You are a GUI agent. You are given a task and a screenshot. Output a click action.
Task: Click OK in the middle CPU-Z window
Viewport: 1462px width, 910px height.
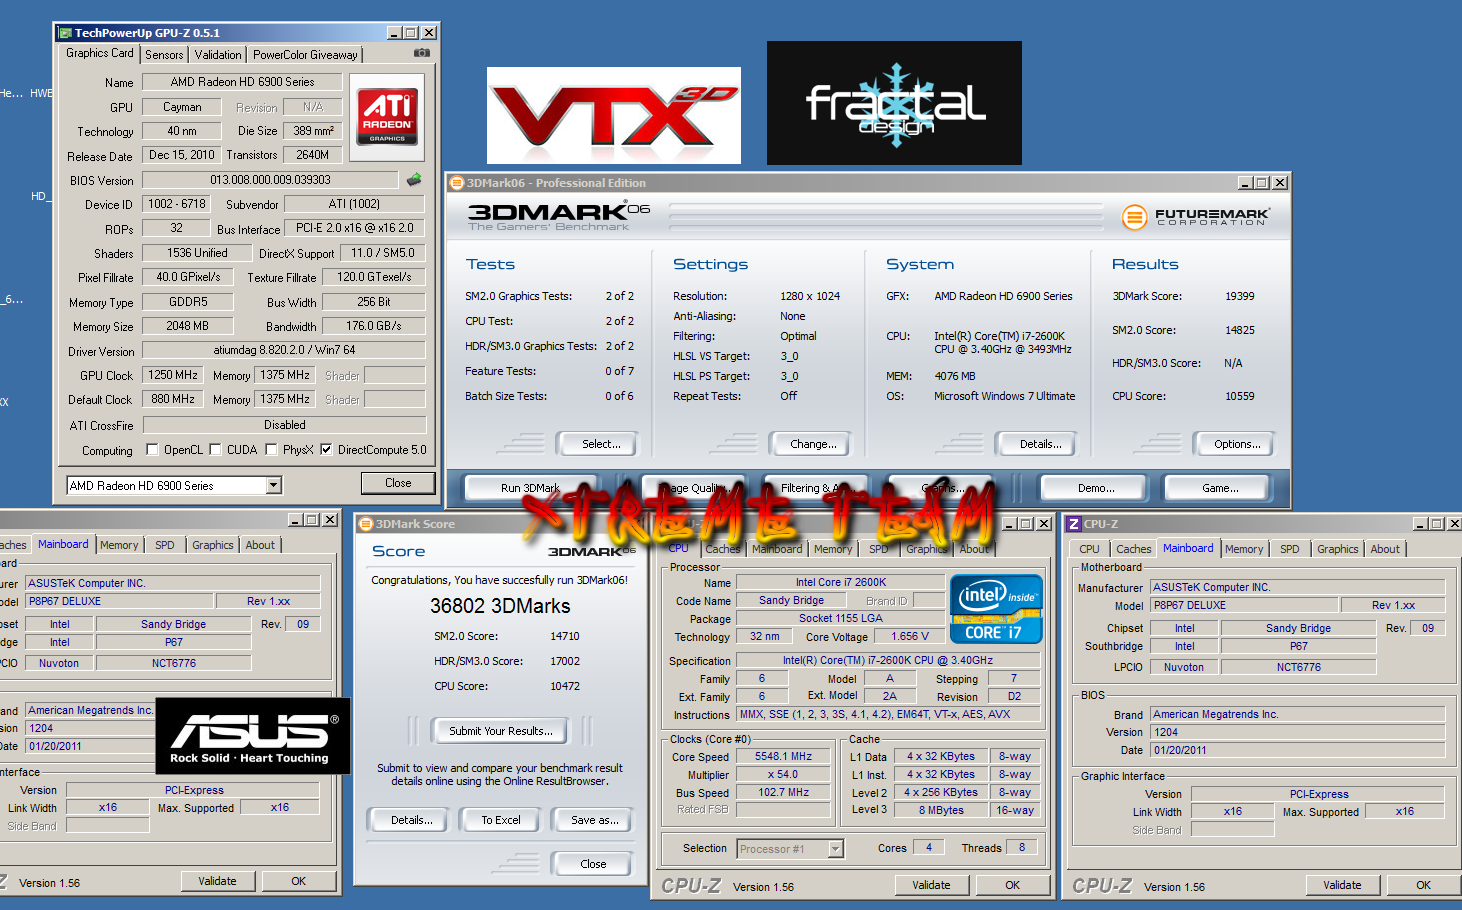click(1012, 885)
